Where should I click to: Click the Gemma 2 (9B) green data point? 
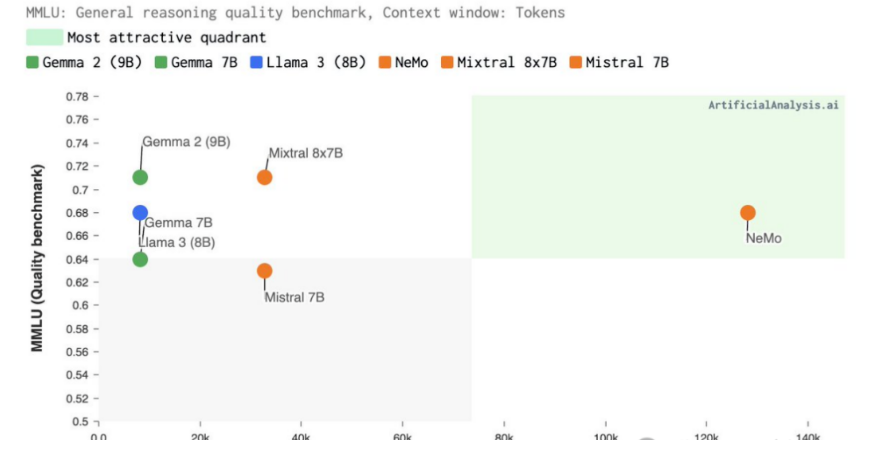140,177
